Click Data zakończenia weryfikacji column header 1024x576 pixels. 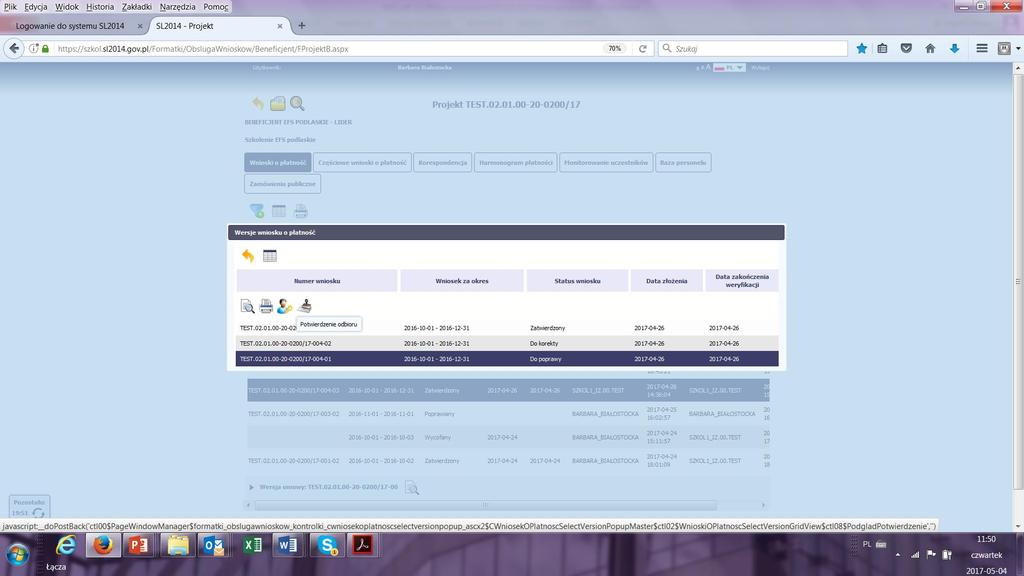(742, 281)
